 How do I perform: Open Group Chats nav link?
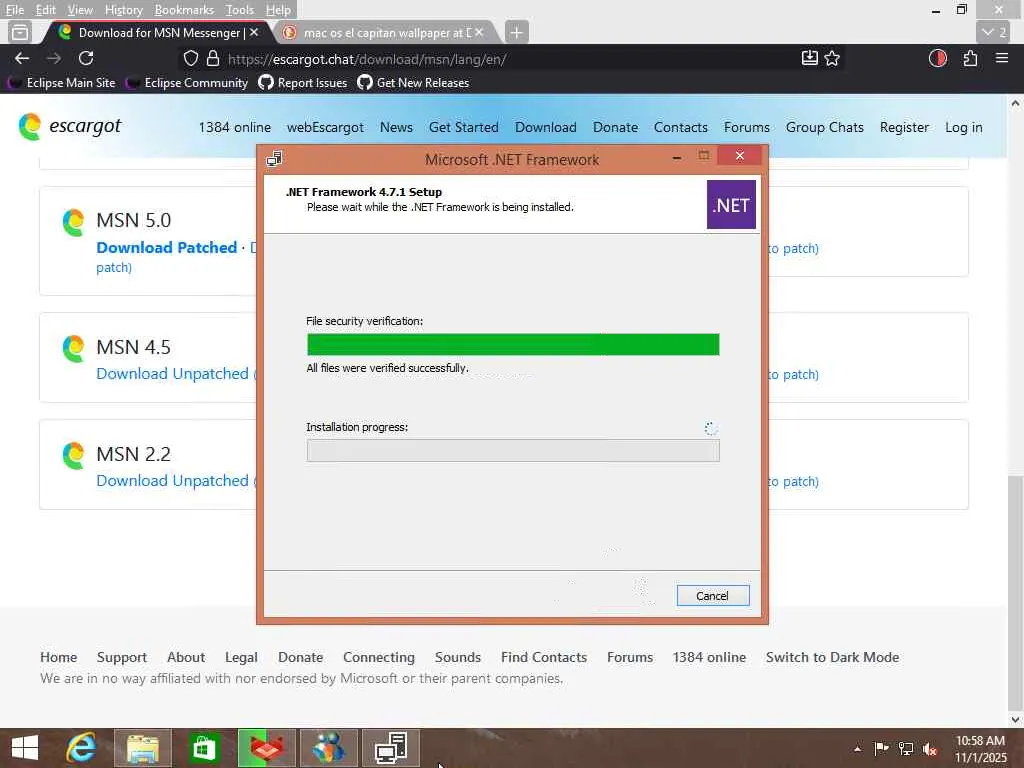[825, 127]
